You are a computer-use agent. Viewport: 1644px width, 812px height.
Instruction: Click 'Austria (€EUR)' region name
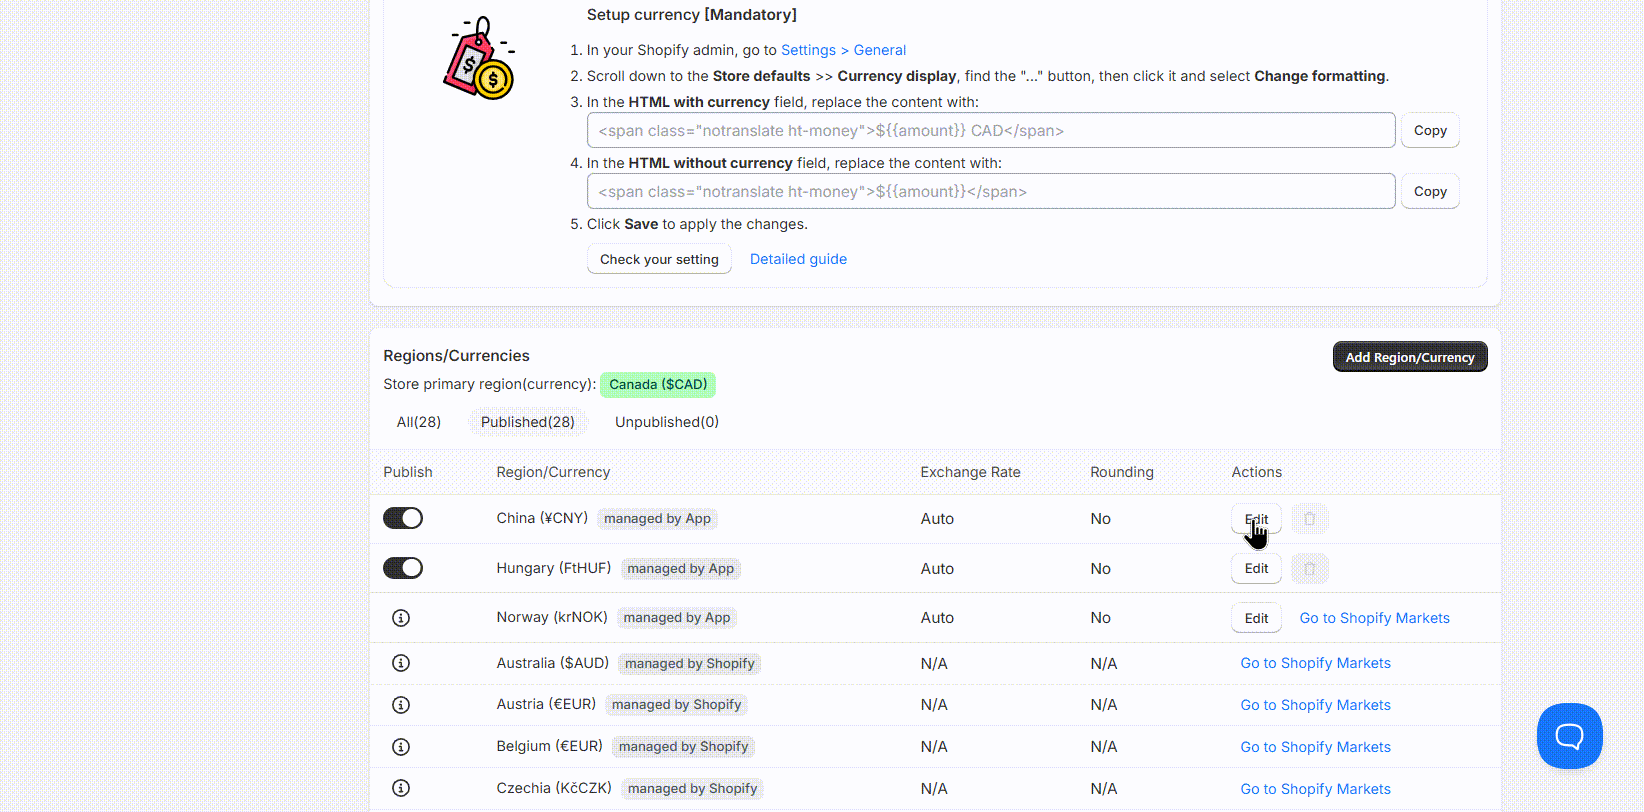(x=546, y=704)
